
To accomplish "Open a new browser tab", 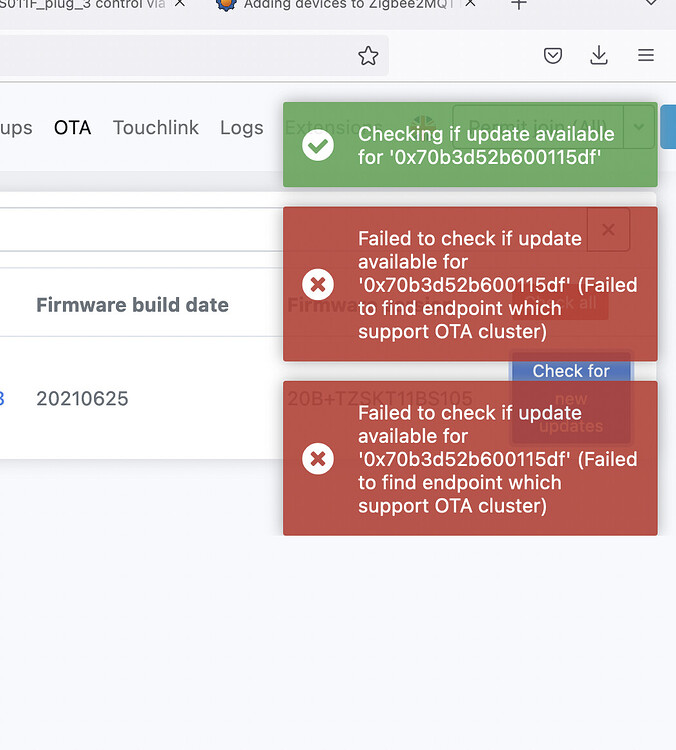I will [x=519, y=4].
